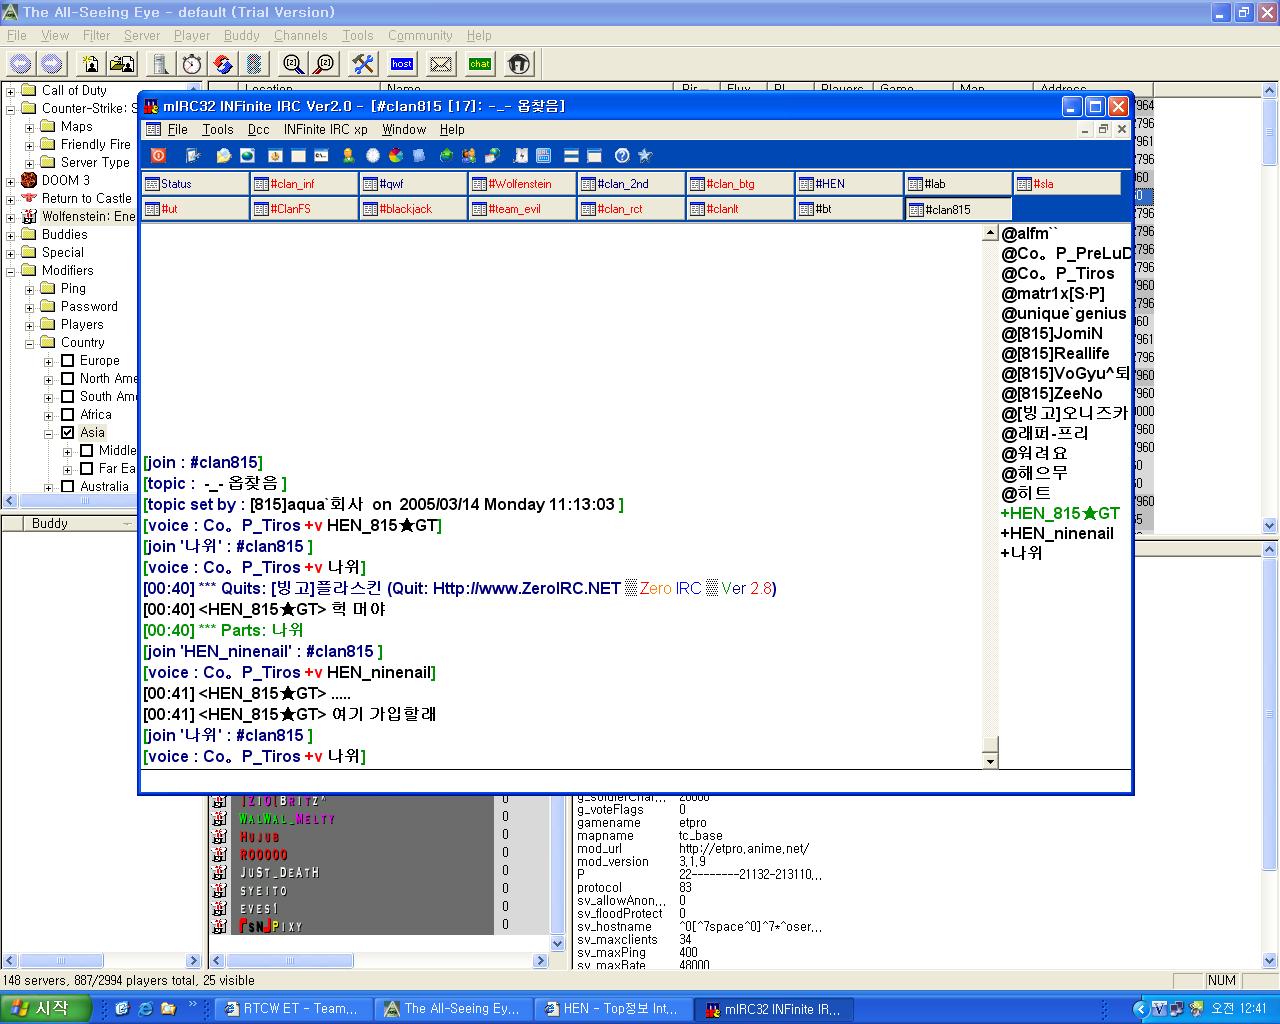Viewport: 1280px width, 1024px height.
Task: Expand the Ping modifier folder
Action: (30, 289)
